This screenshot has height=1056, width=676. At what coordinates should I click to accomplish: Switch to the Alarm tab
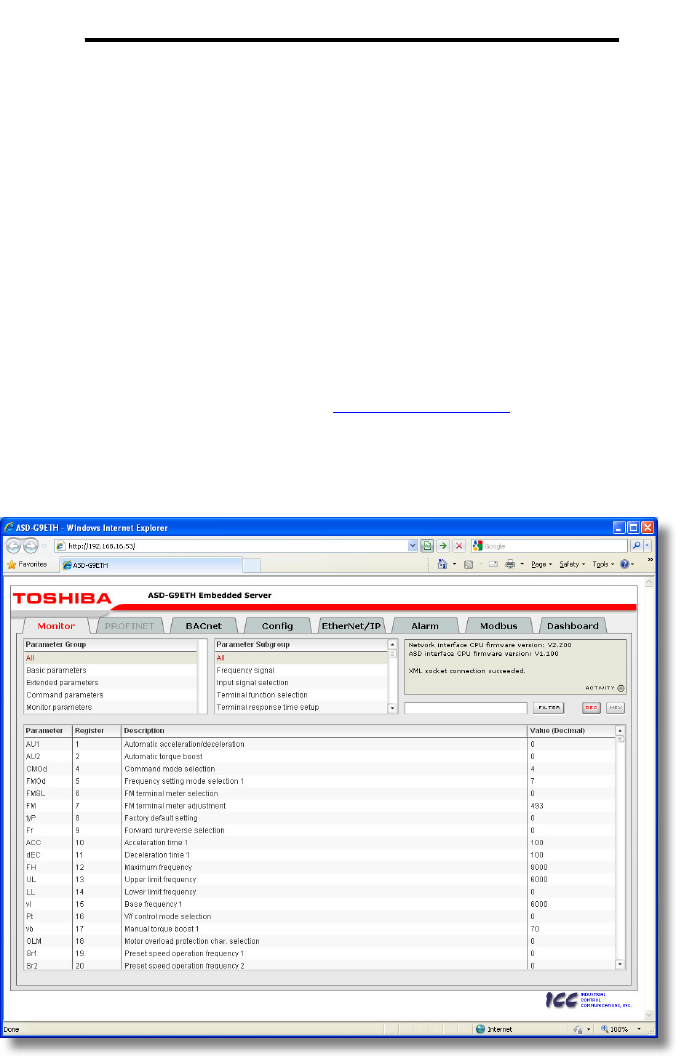pos(425,626)
